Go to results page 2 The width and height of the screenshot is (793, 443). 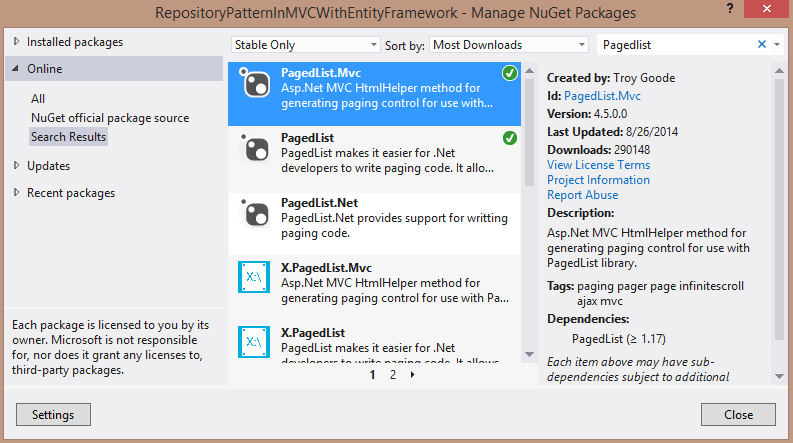coord(392,375)
